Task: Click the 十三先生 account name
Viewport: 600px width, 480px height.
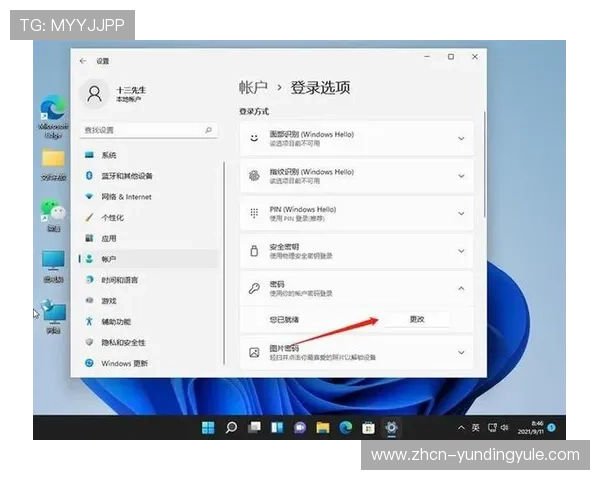Action: [x=131, y=90]
